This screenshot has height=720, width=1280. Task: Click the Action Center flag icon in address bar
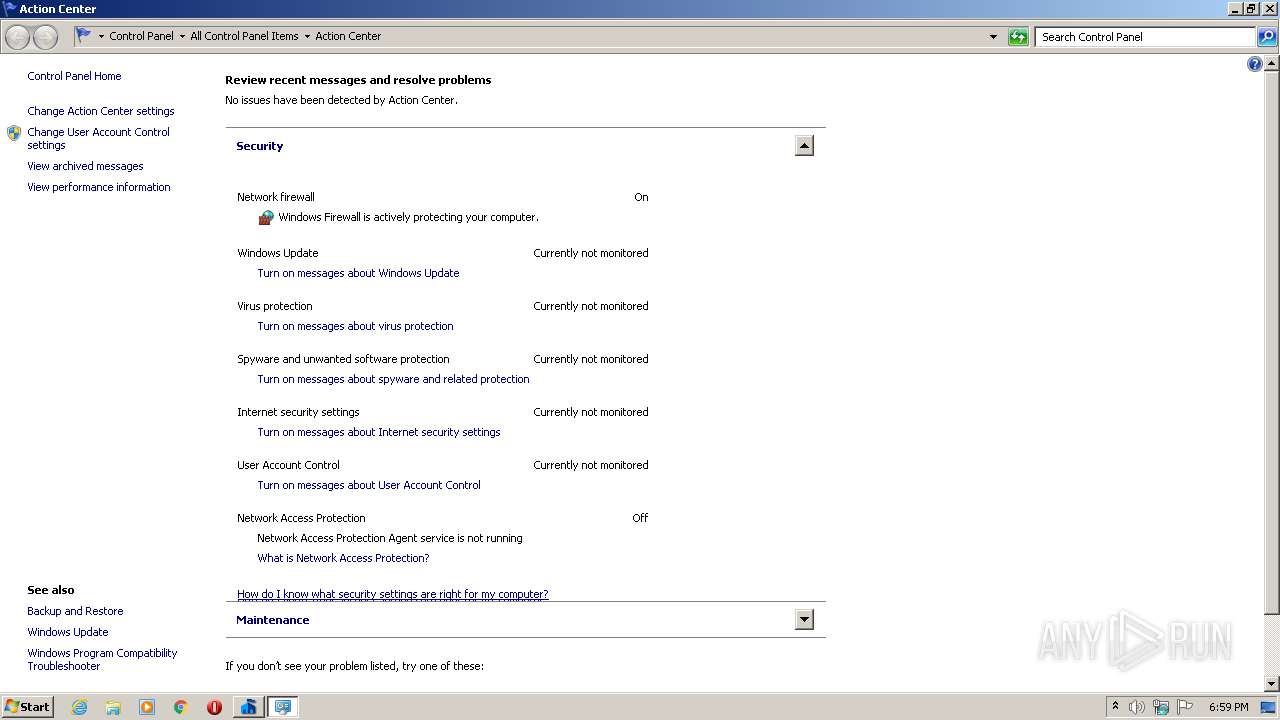click(x=84, y=36)
